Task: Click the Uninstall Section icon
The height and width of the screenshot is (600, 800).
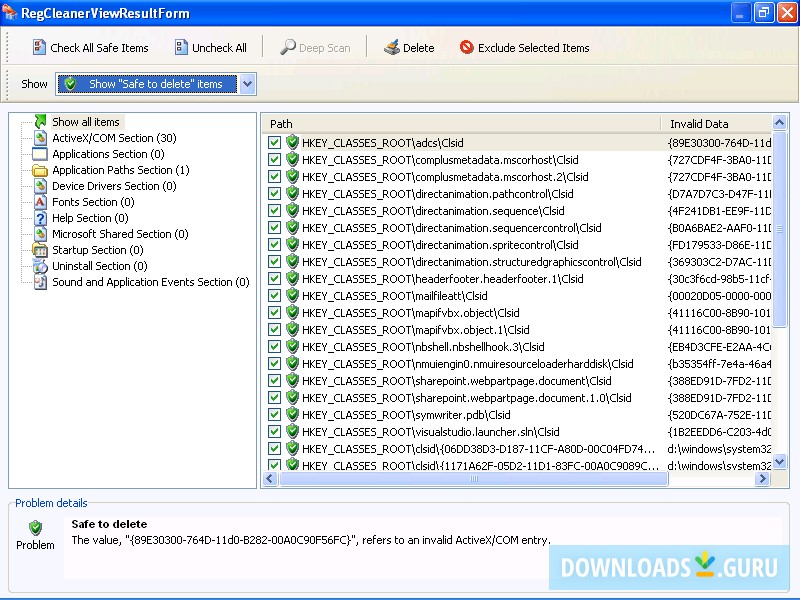Action: [x=40, y=266]
